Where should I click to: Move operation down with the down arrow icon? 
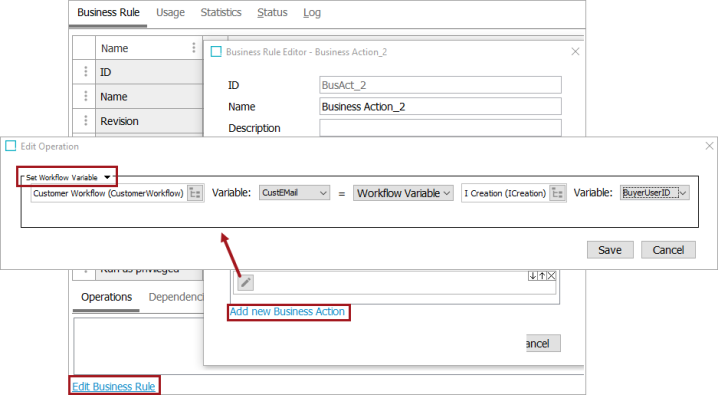(x=533, y=276)
